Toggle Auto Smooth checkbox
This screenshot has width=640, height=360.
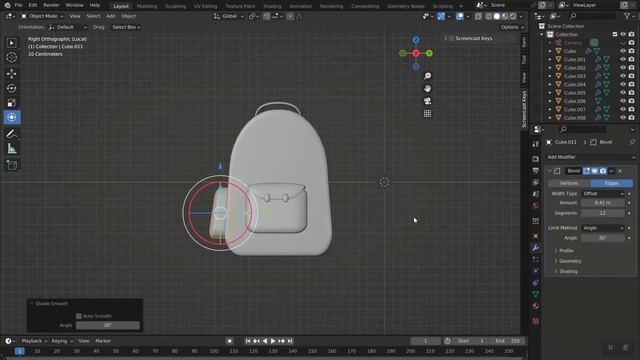point(79,316)
